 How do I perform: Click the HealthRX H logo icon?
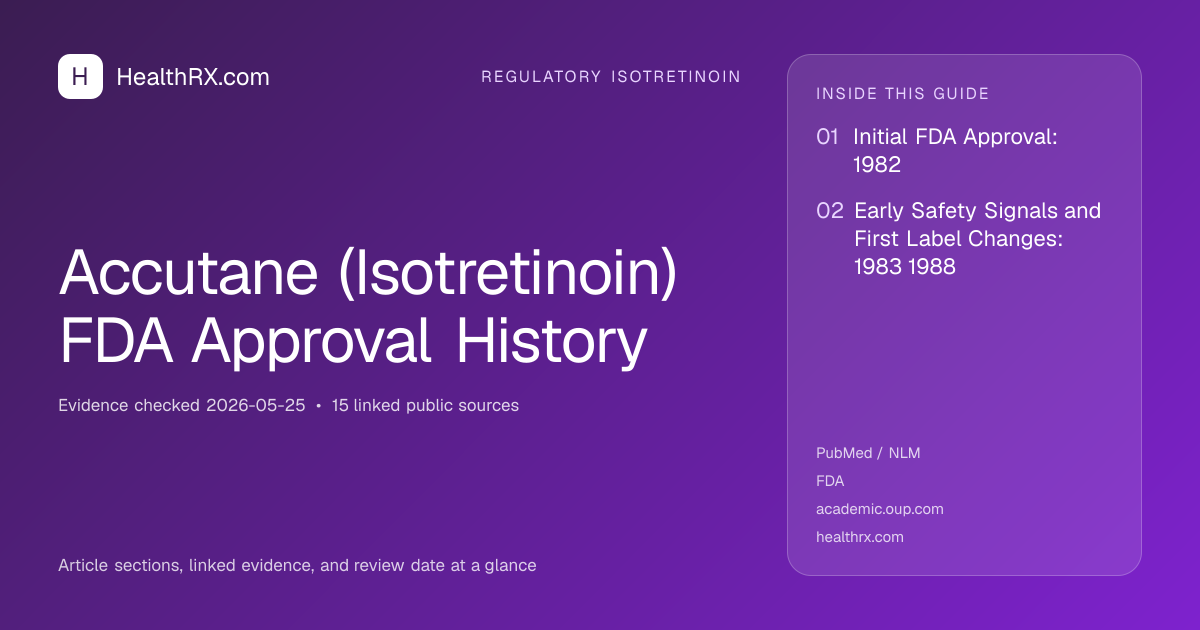(80, 77)
